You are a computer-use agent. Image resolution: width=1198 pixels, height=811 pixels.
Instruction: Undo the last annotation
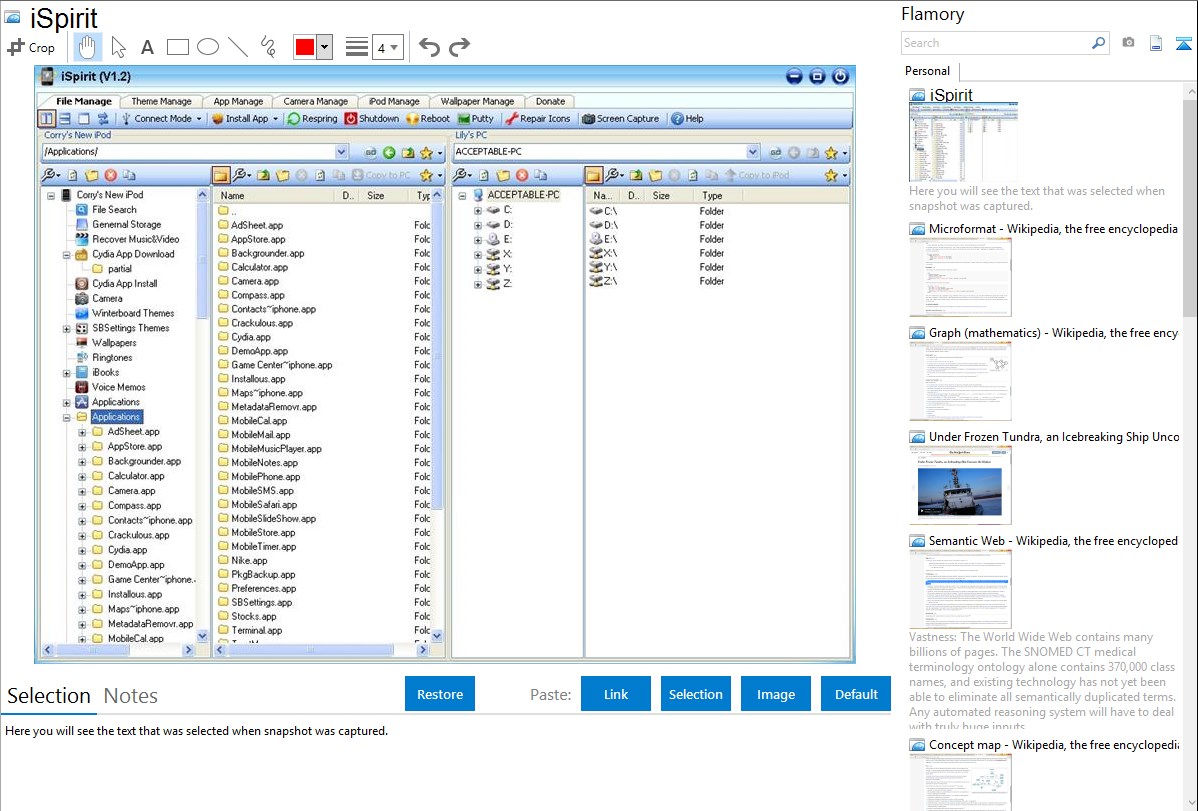pos(429,47)
